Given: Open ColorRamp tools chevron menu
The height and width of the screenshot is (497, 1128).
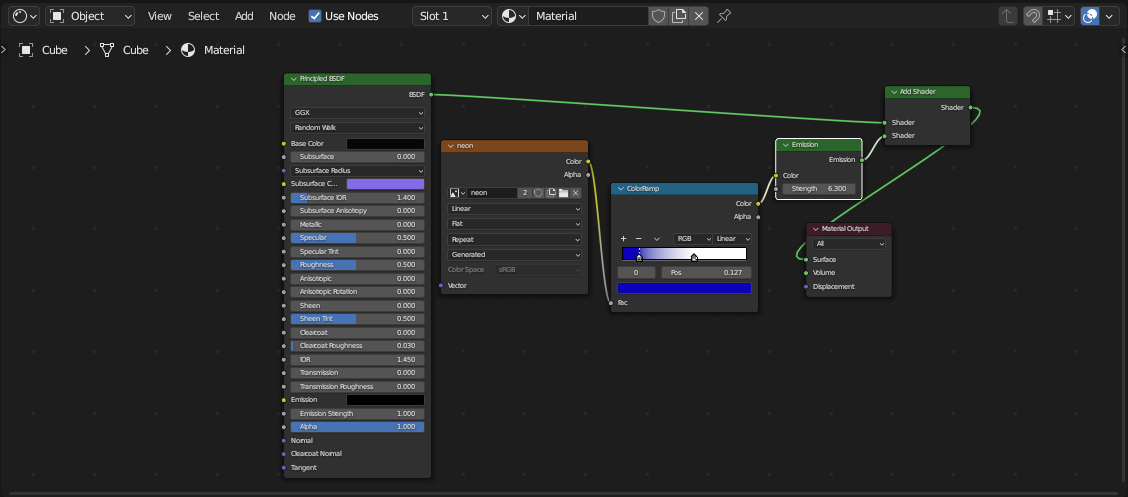Looking at the screenshot, I should coord(656,239).
